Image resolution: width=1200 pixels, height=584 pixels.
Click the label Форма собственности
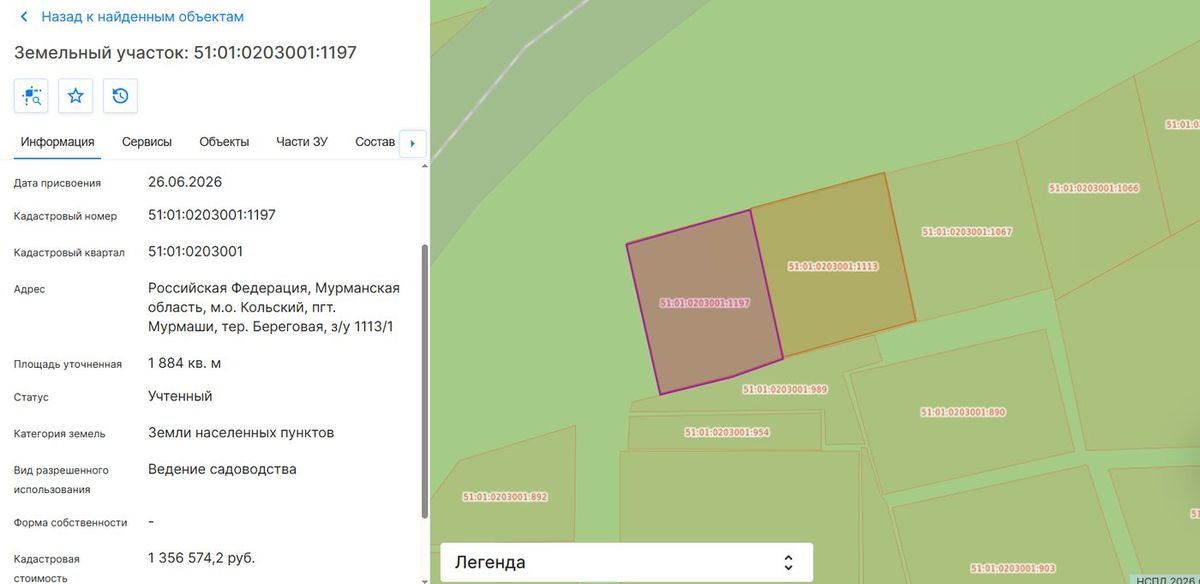click(71, 522)
